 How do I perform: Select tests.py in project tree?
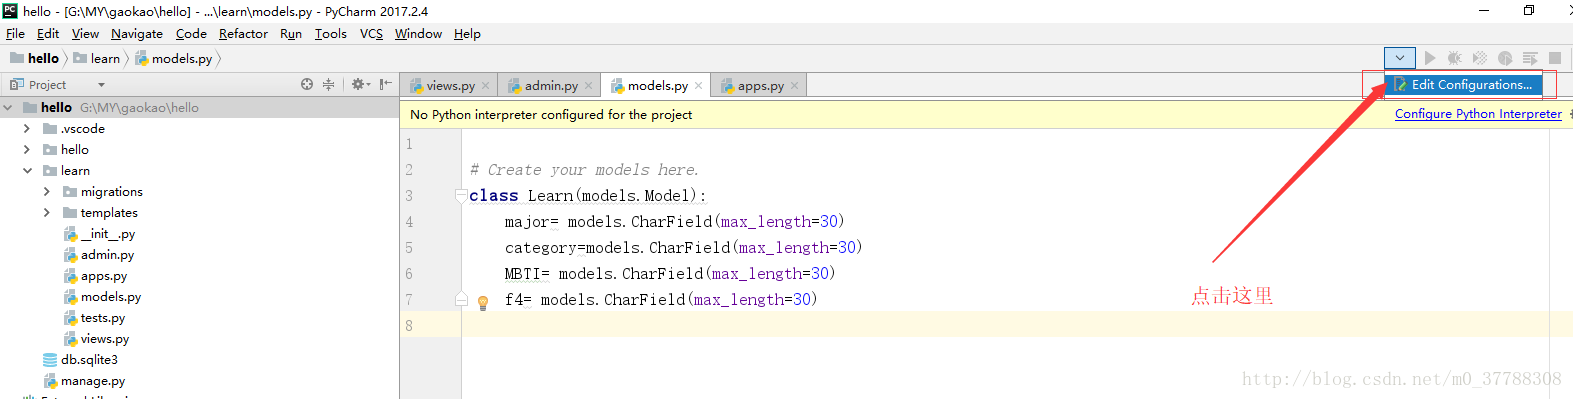click(94, 318)
